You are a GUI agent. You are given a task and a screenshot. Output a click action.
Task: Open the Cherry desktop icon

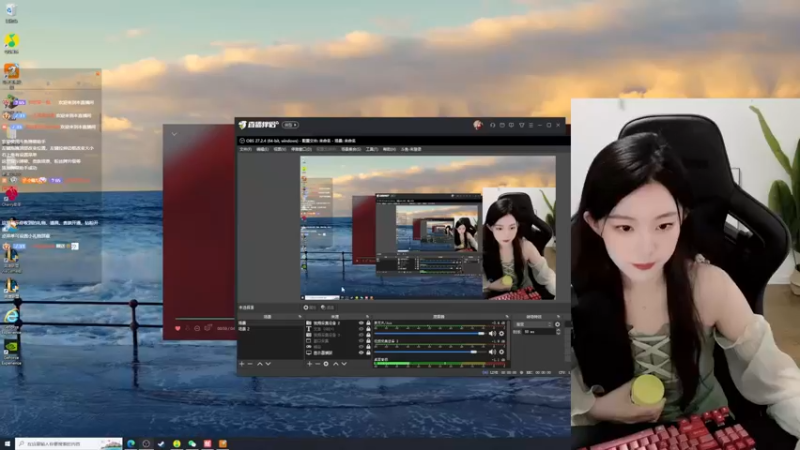(x=11, y=196)
